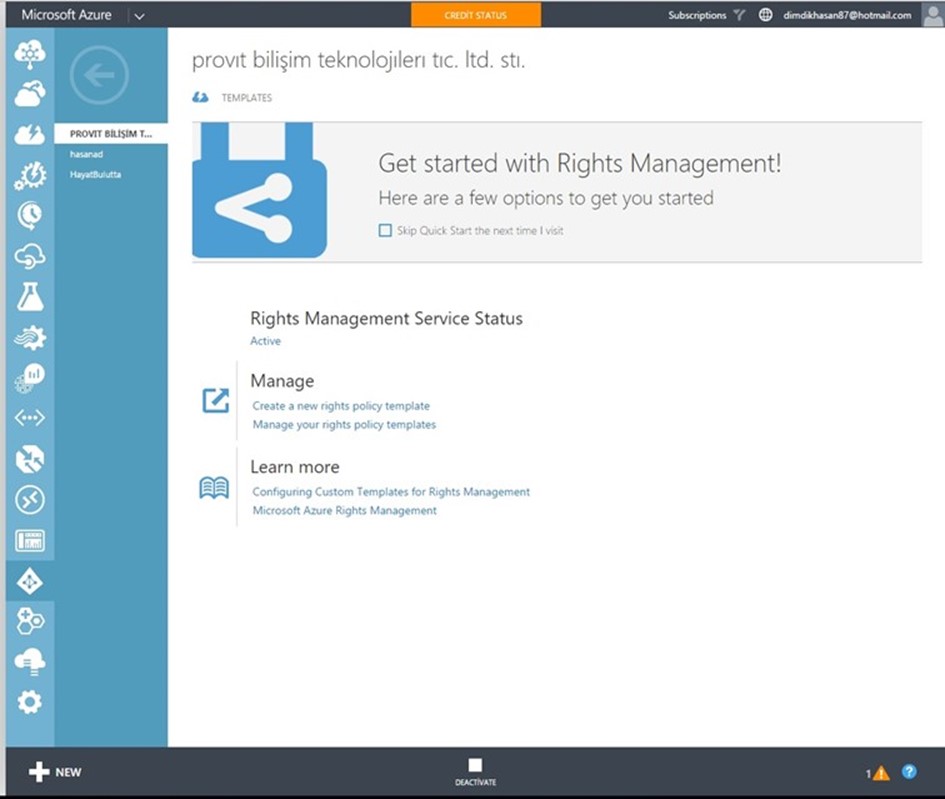Viewport: 945px width, 799px height.
Task: Expand the Microsoft Azure chevron dropdown
Action: [139, 16]
